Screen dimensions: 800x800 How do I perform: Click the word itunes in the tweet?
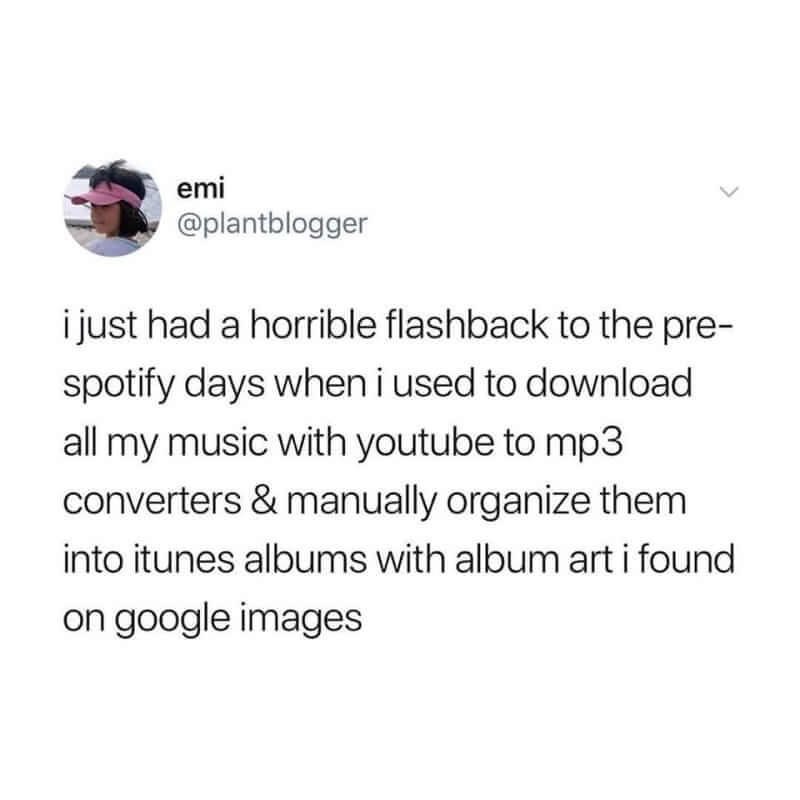(x=184, y=559)
